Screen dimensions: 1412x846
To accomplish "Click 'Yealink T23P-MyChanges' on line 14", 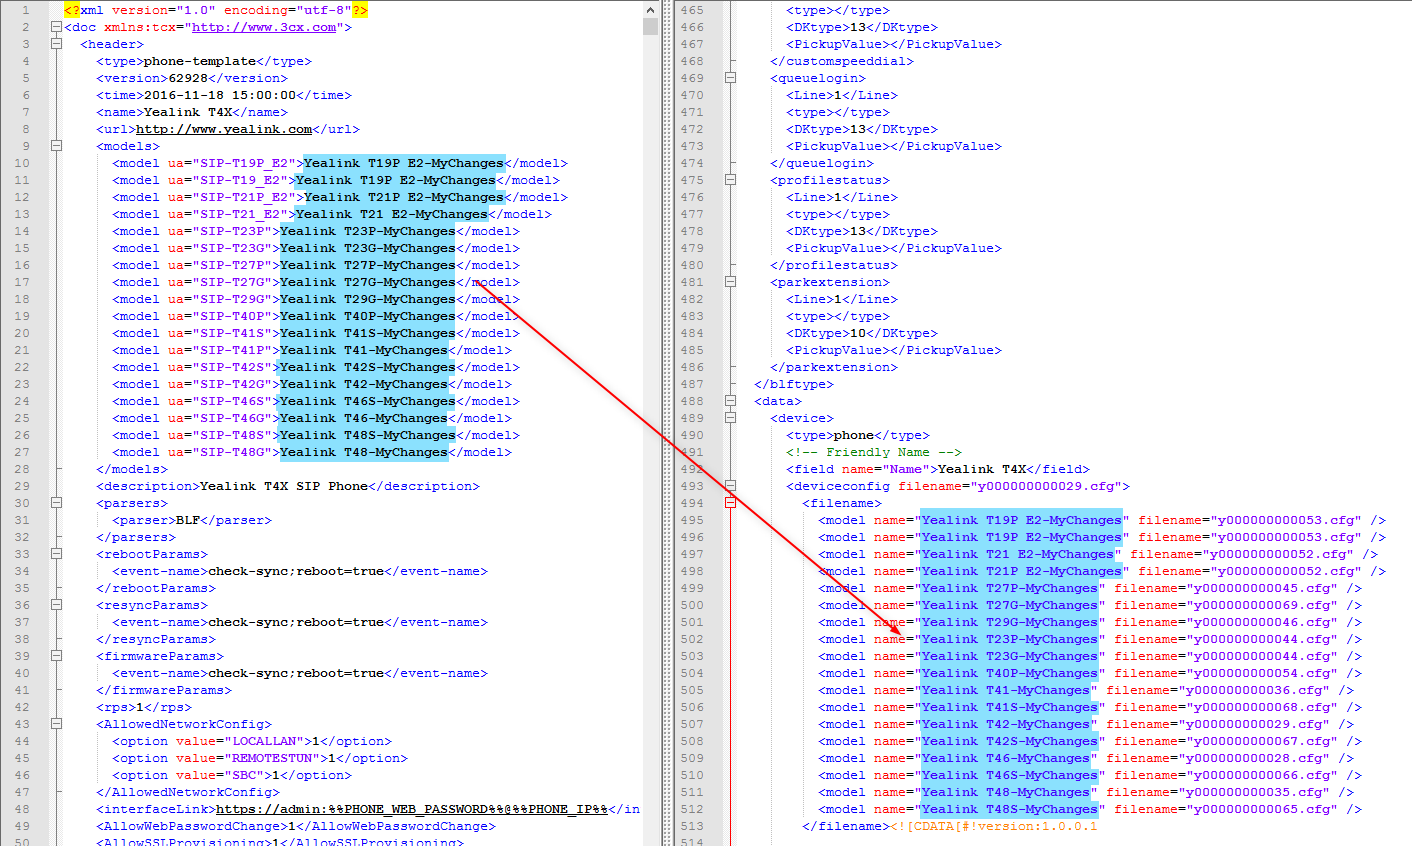I will click(368, 231).
